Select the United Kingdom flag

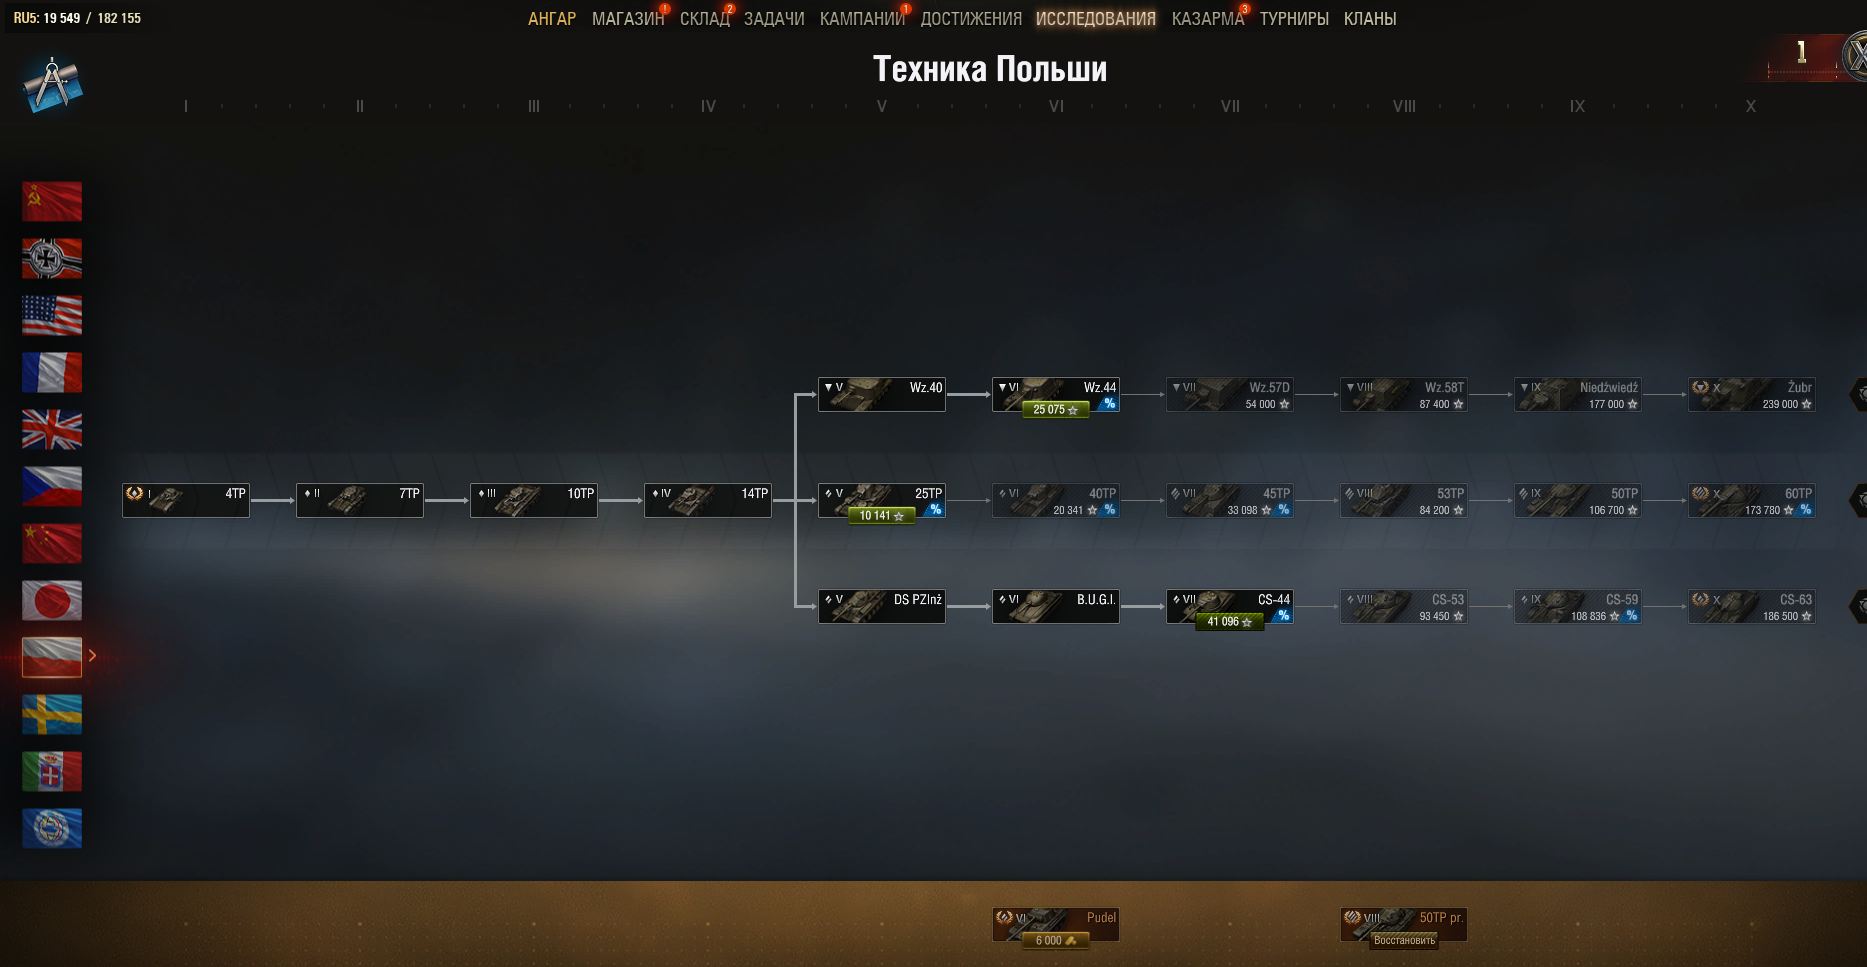(x=52, y=429)
